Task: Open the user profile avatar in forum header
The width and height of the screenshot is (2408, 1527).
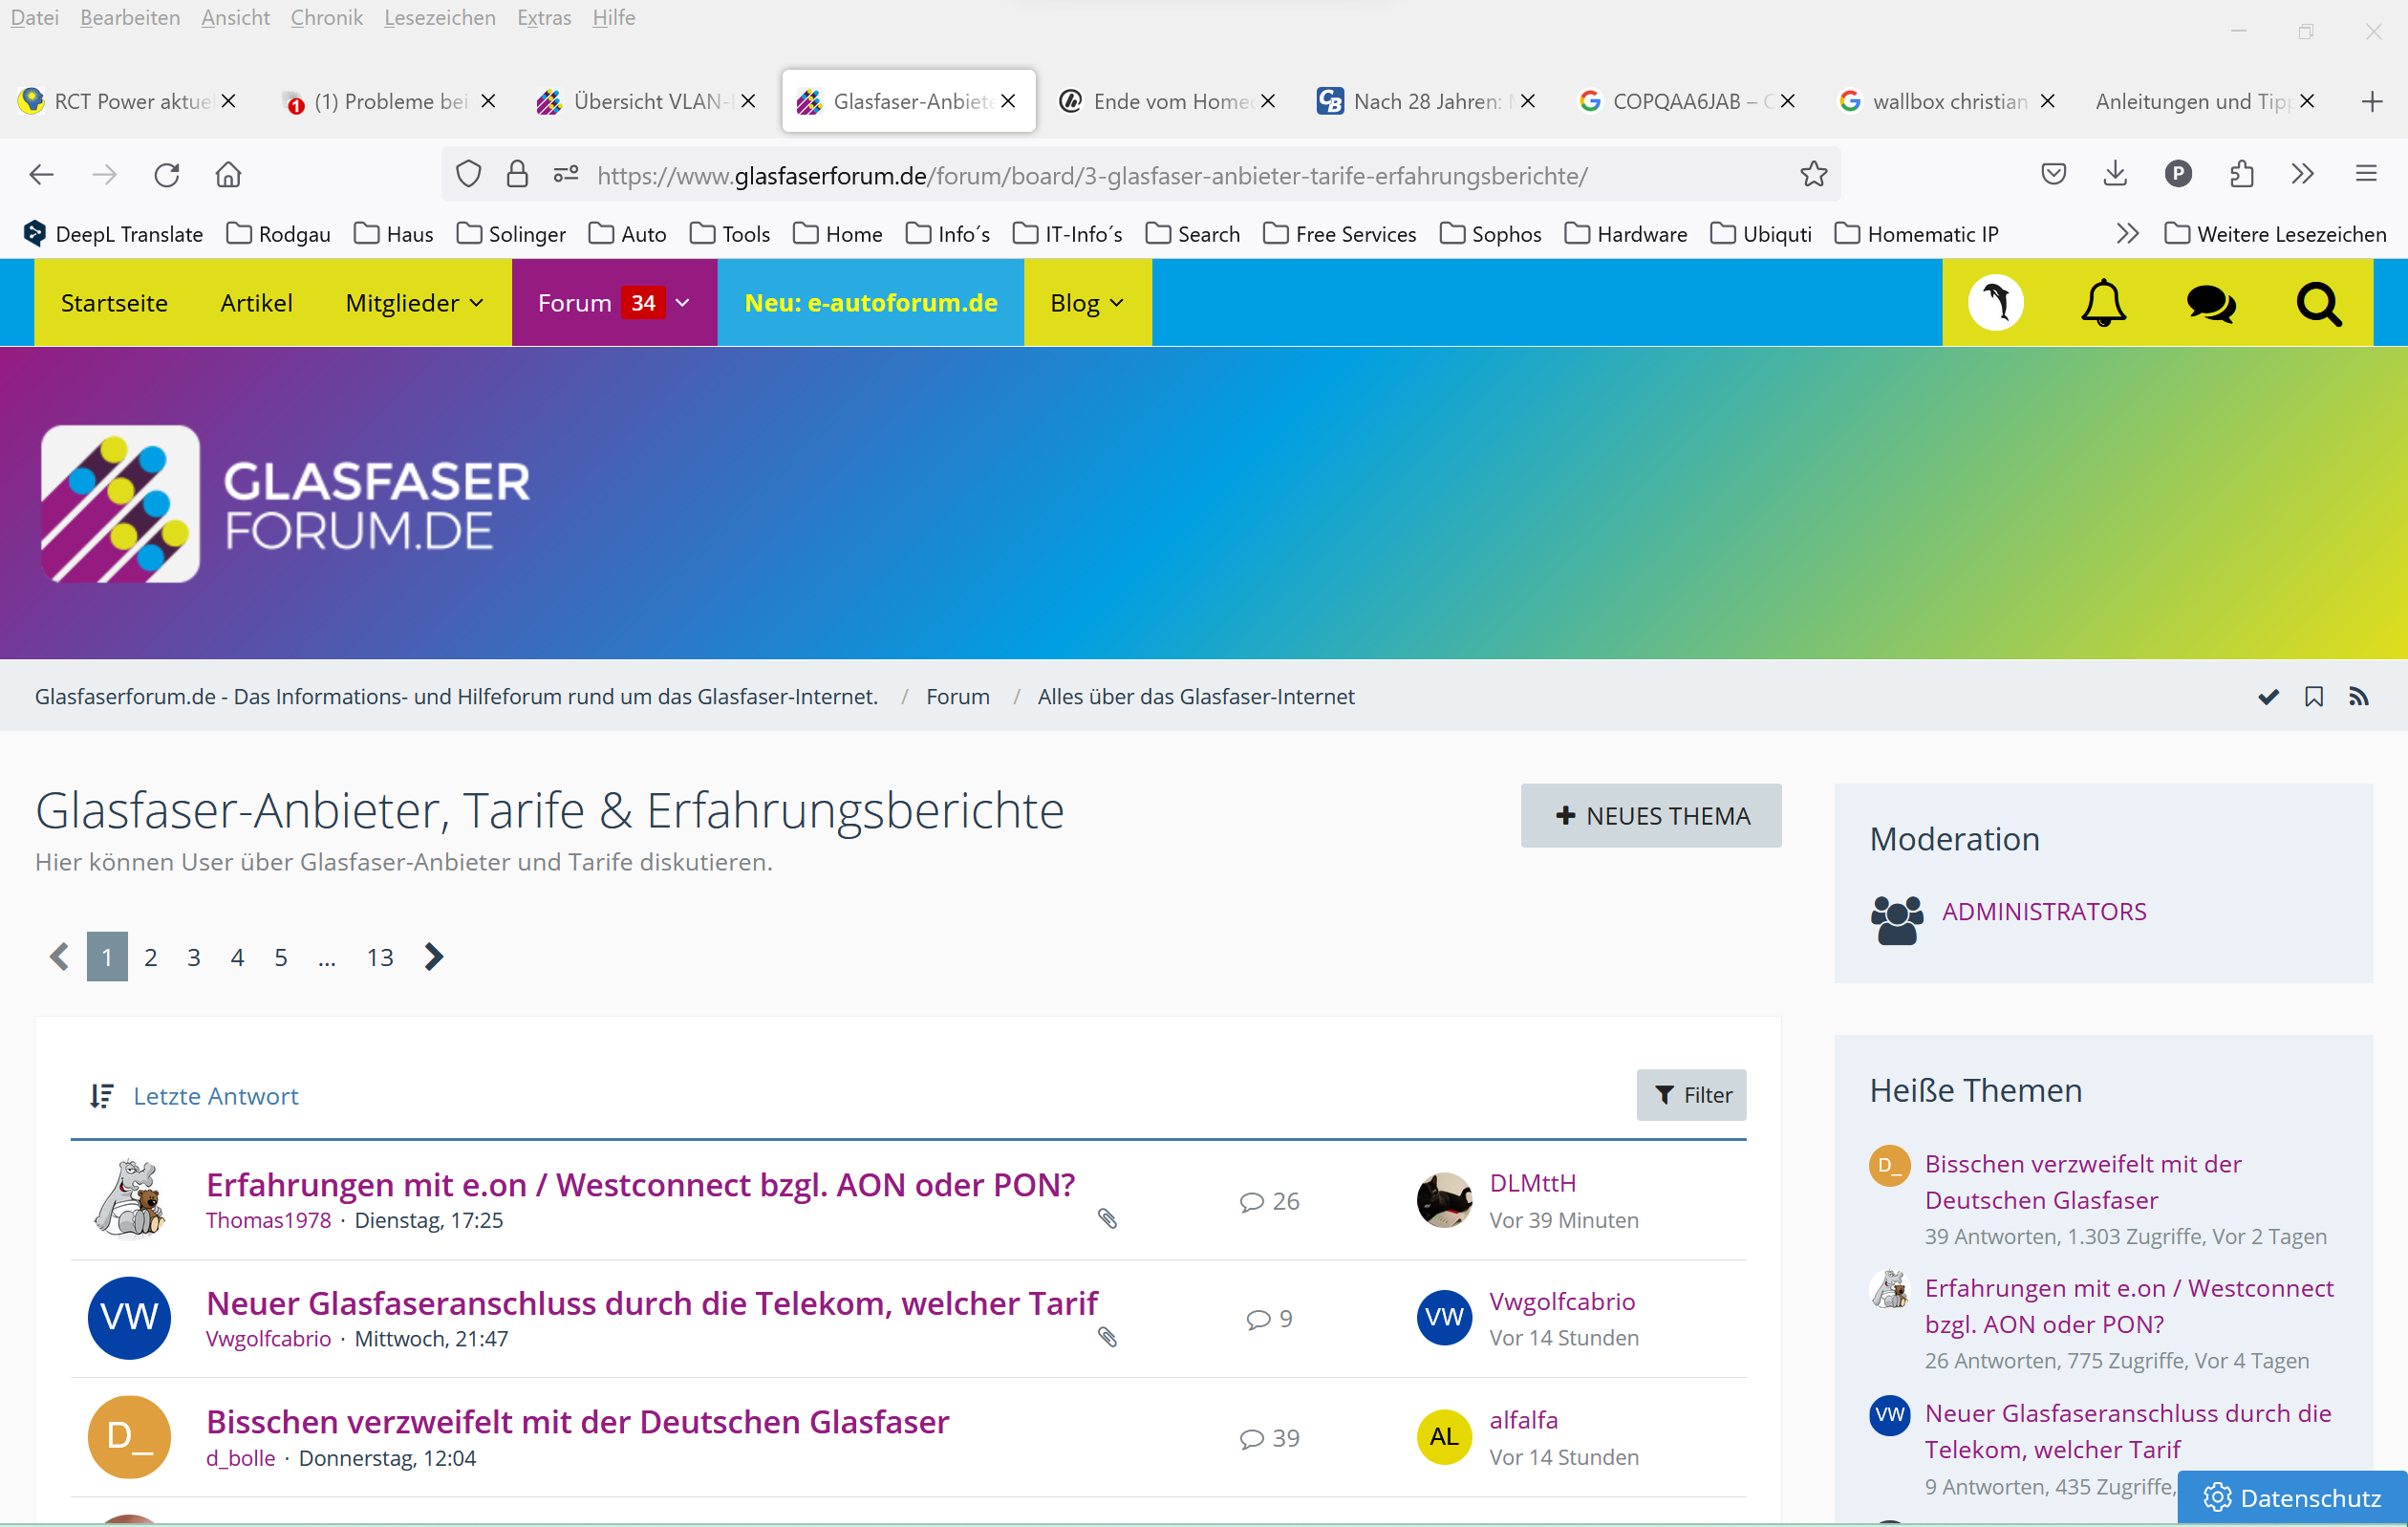Action: coord(1996,303)
